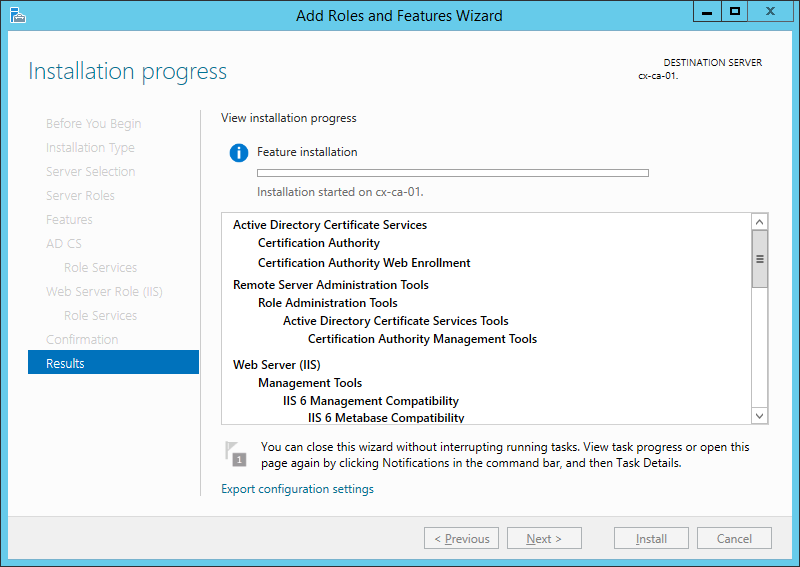The height and width of the screenshot is (567, 800).
Task: Select Active Directory Certificate Services entry
Action: 329,225
